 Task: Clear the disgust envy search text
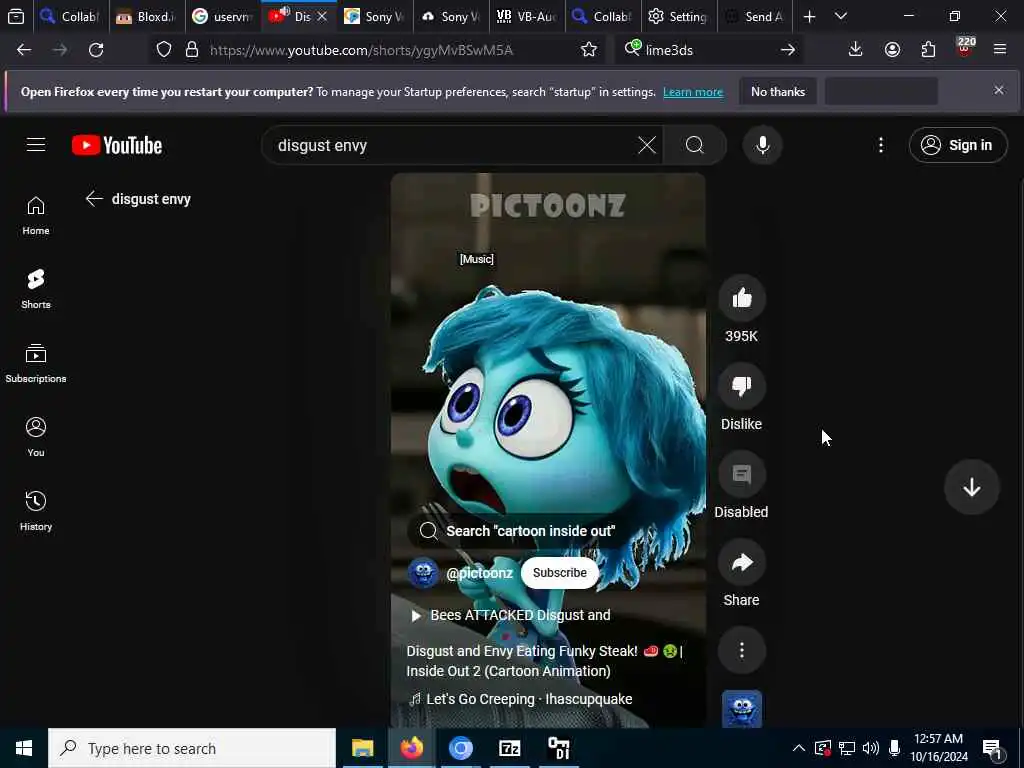click(647, 145)
